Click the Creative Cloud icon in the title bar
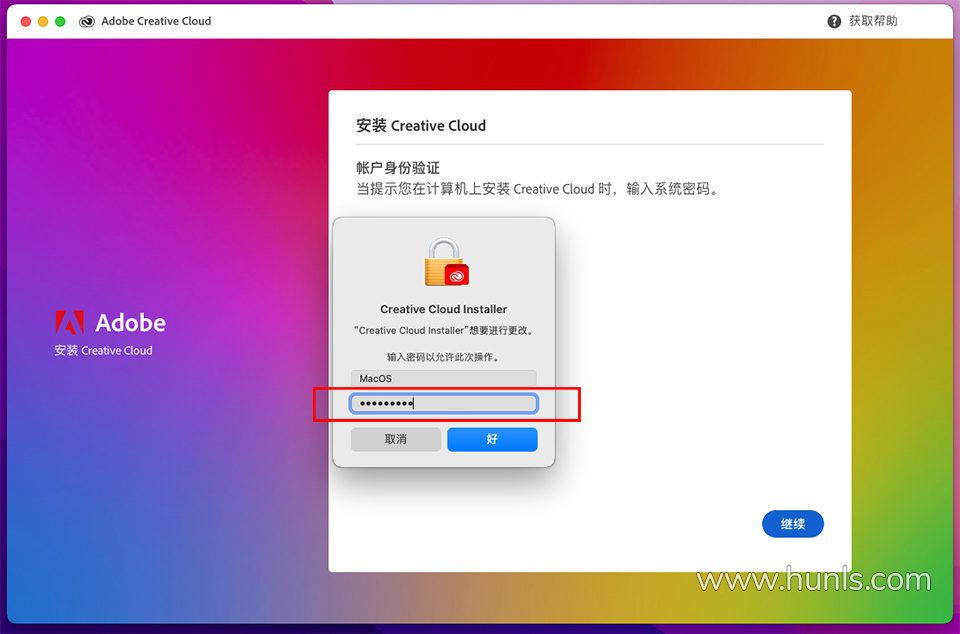Viewport: 960px width, 634px height. point(87,21)
